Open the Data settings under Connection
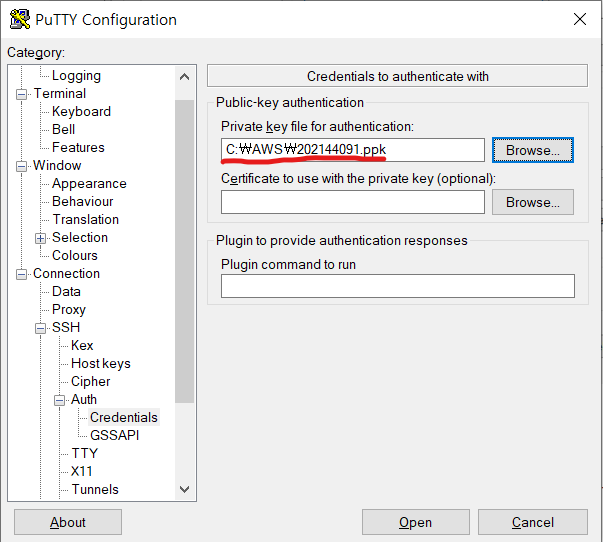Screen dimensions: 603x542 pos(66,292)
